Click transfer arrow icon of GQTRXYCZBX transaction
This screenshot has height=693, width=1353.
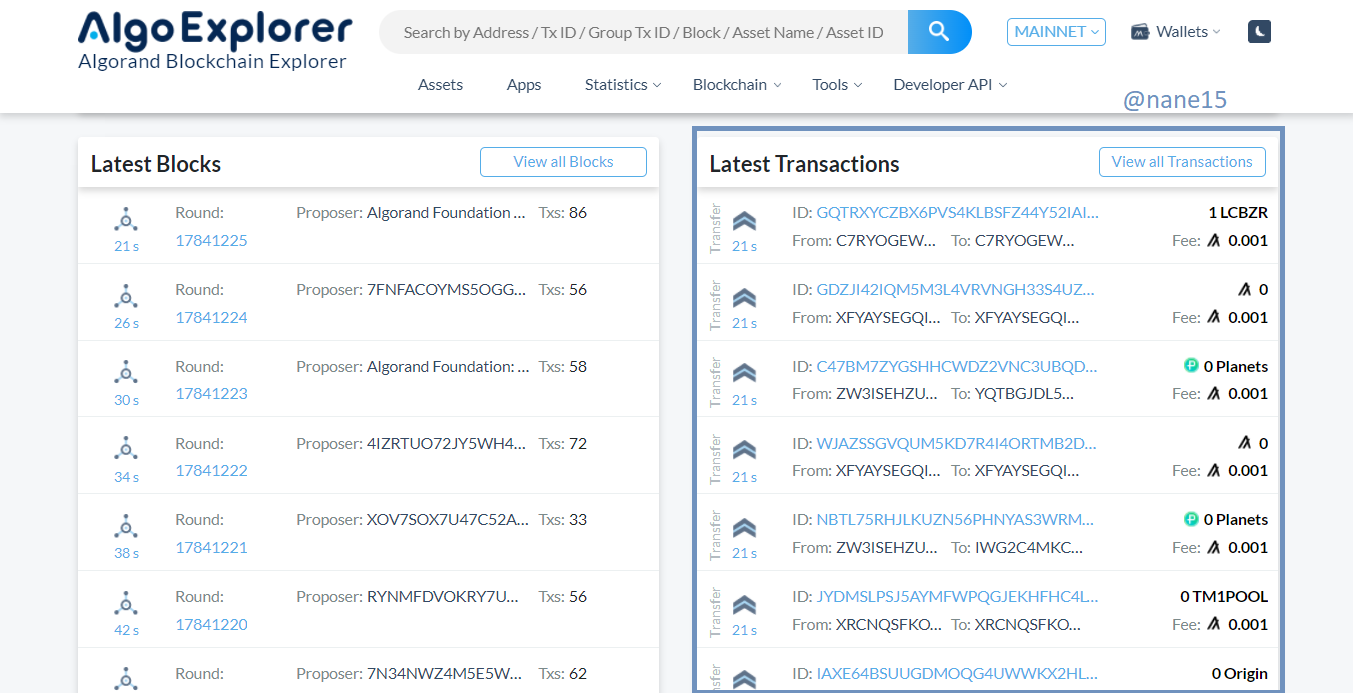(744, 221)
